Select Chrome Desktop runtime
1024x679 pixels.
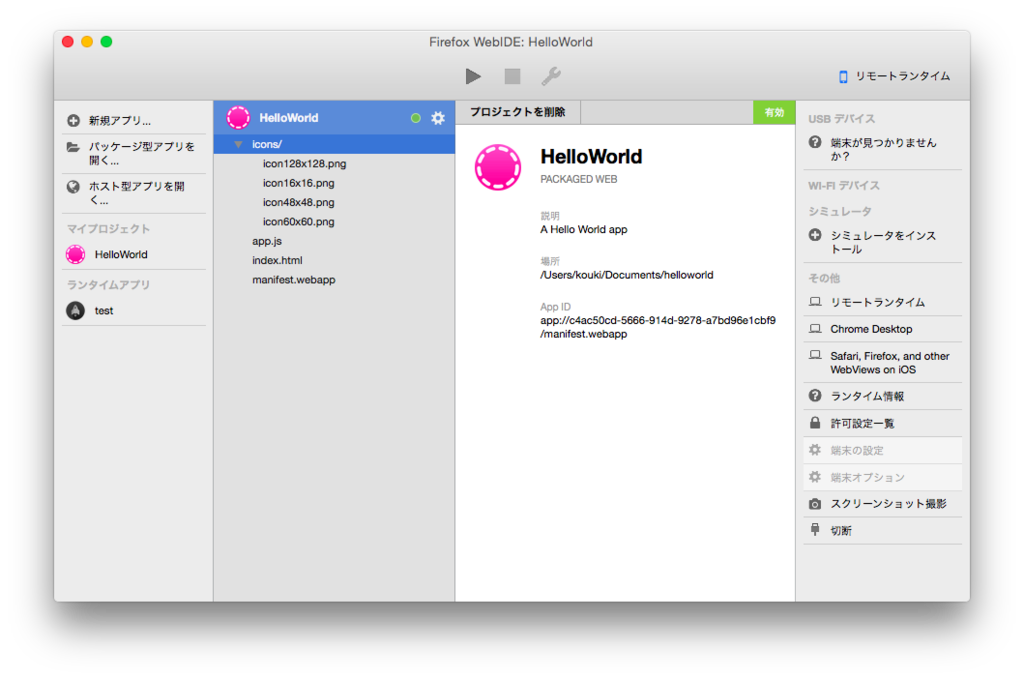click(x=871, y=330)
